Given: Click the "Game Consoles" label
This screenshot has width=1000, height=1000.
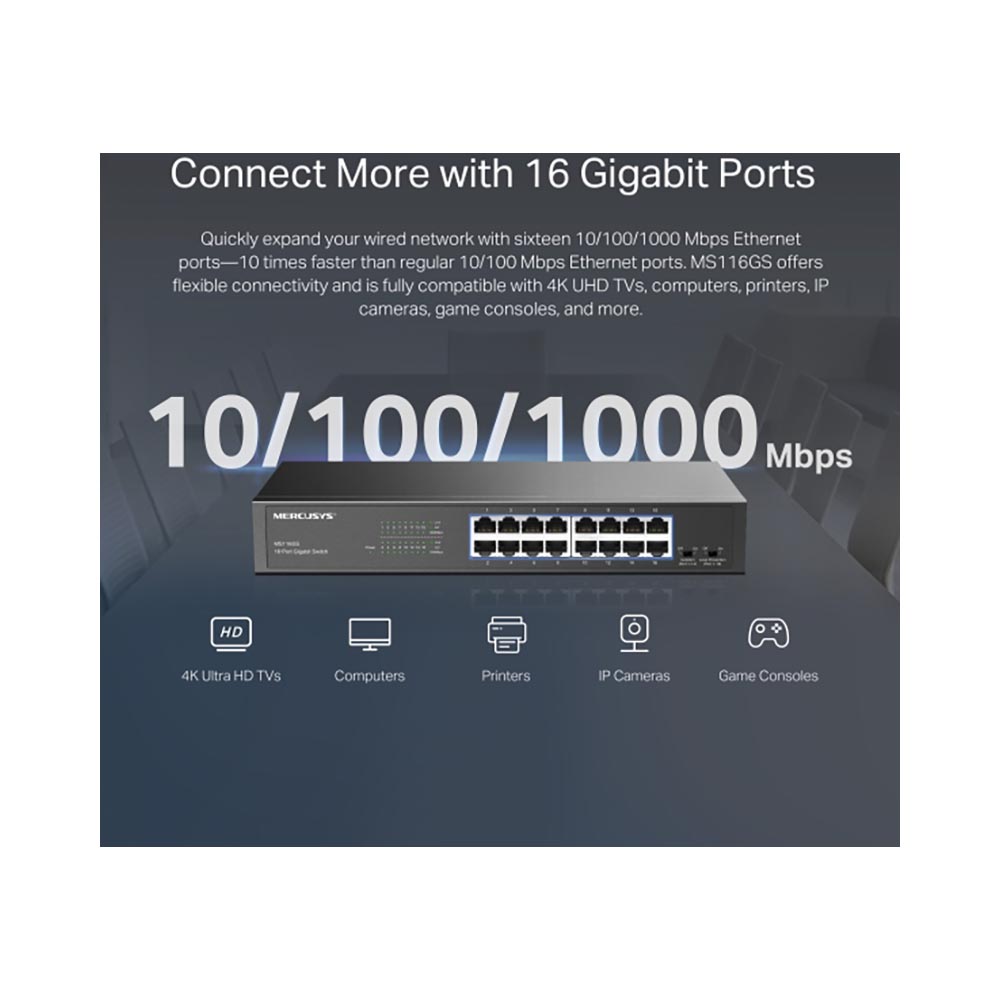Looking at the screenshot, I should pyautogui.click(x=768, y=675).
